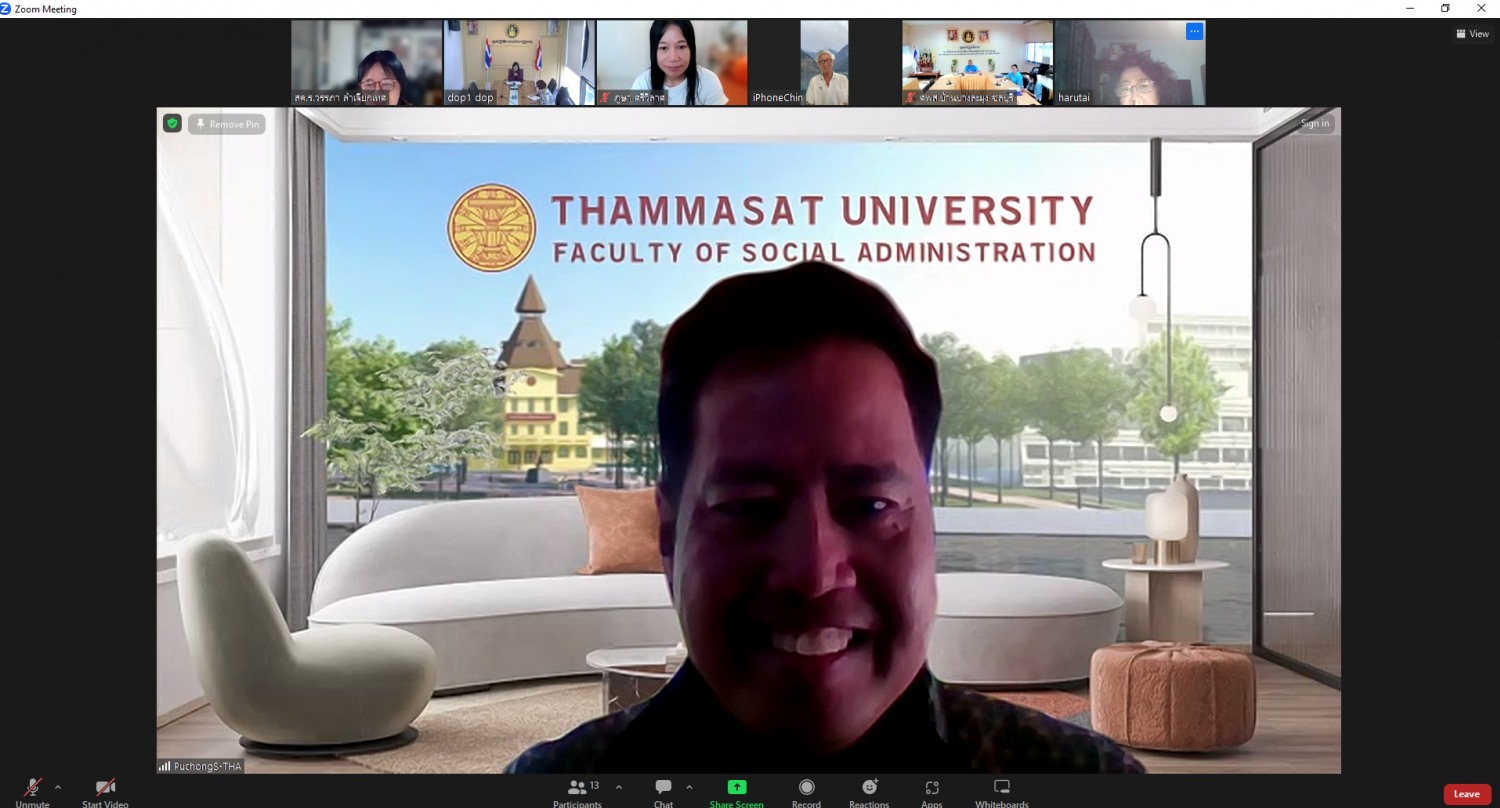
Task: Click the Record button
Action: pos(806,791)
